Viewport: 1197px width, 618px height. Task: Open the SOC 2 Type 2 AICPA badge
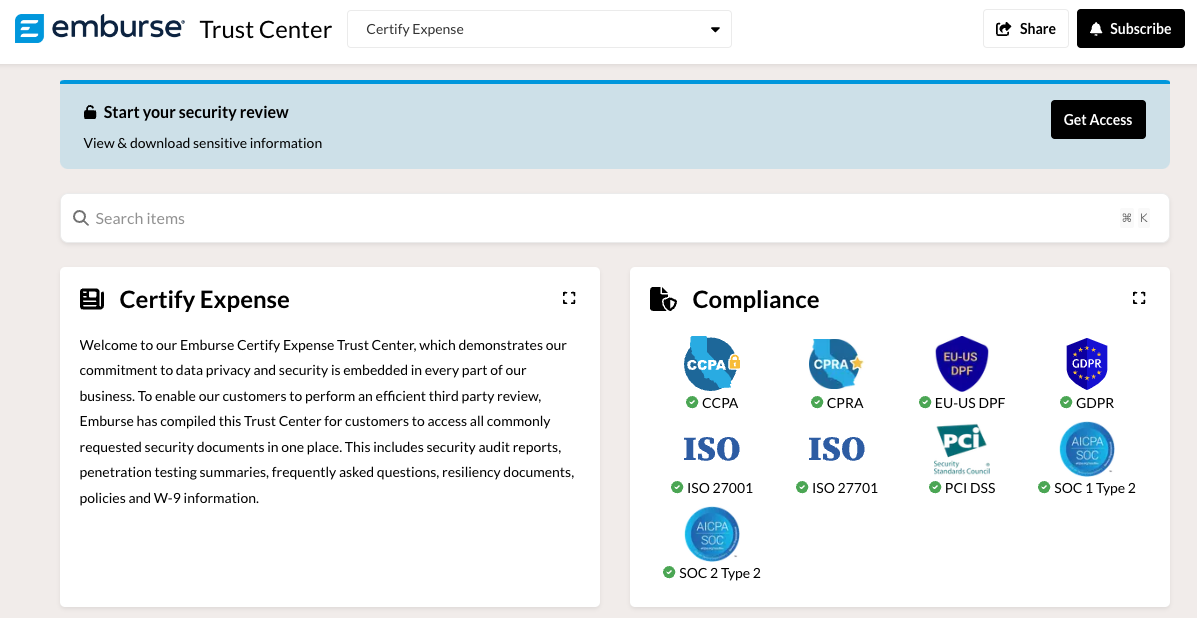tap(711, 534)
